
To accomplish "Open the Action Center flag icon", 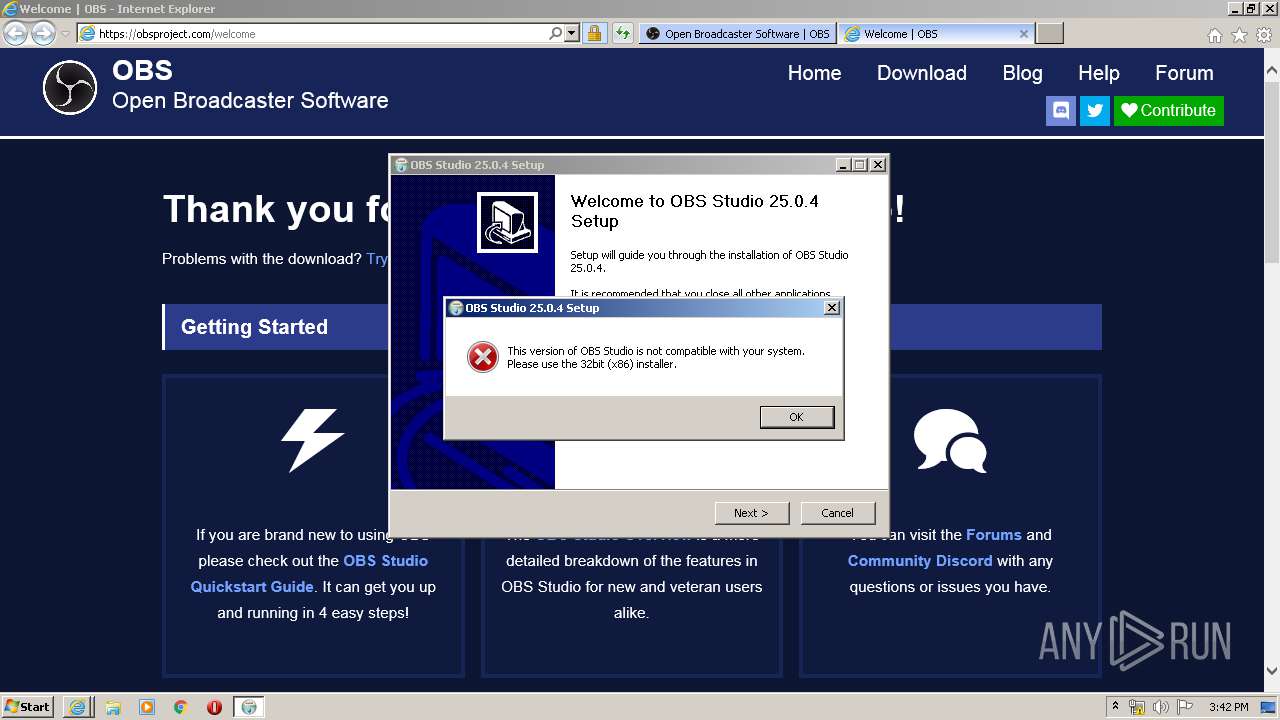I will click(1185, 707).
